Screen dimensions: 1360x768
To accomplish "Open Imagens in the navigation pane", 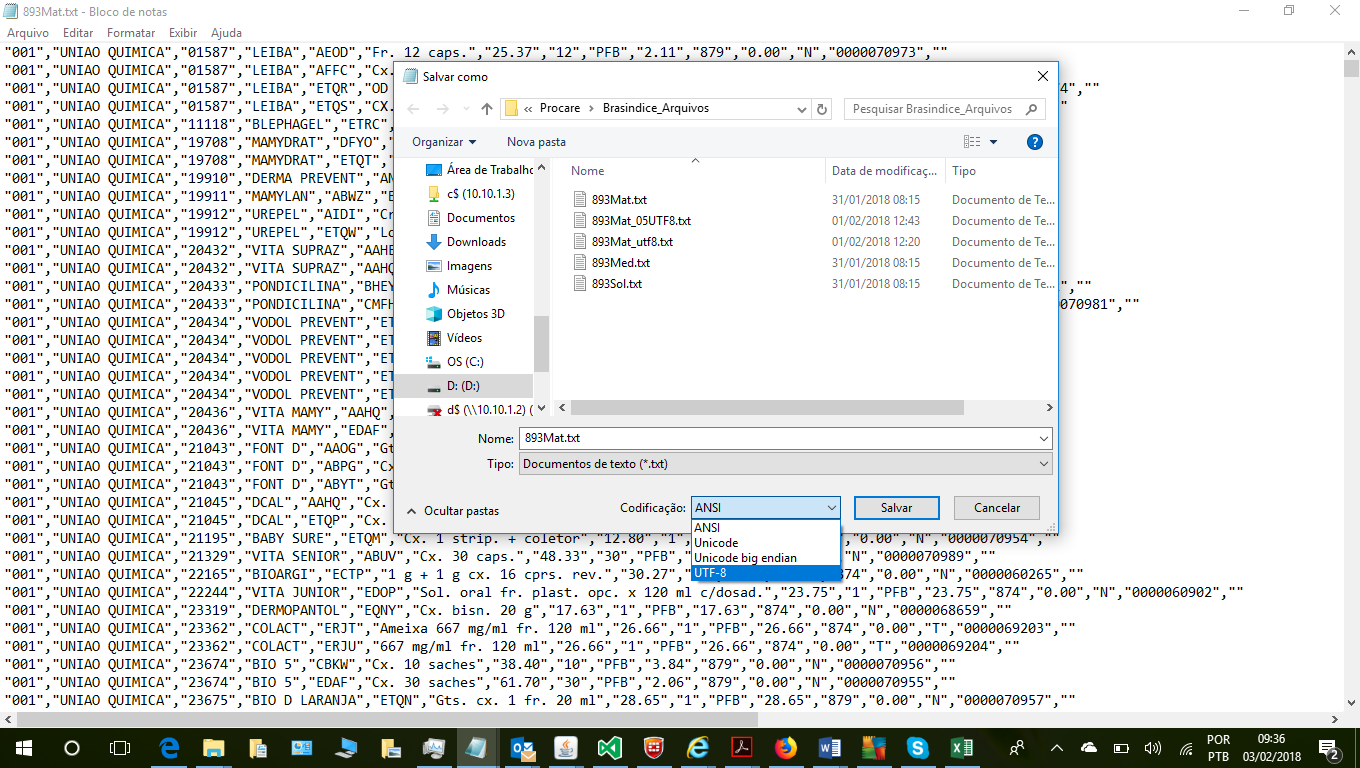I will pyautogui.click(x=458, y=266).
